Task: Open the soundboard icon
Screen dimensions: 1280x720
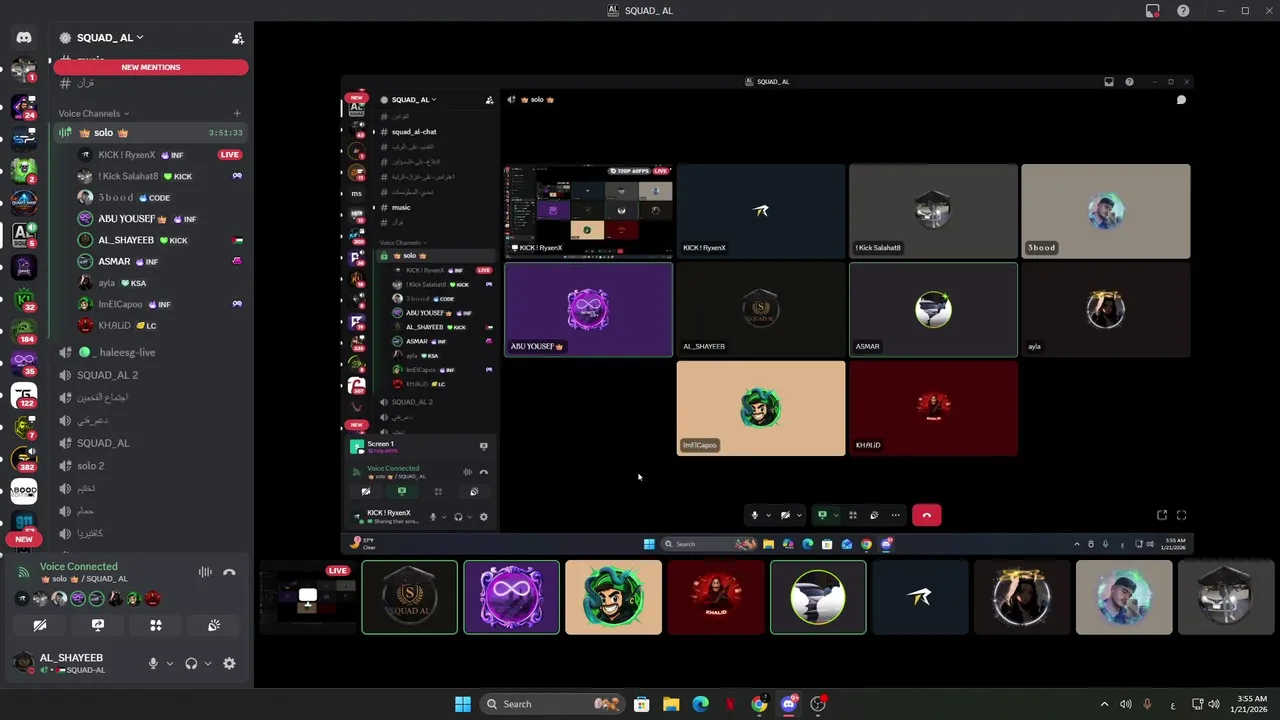Action: tap(214, 625)
